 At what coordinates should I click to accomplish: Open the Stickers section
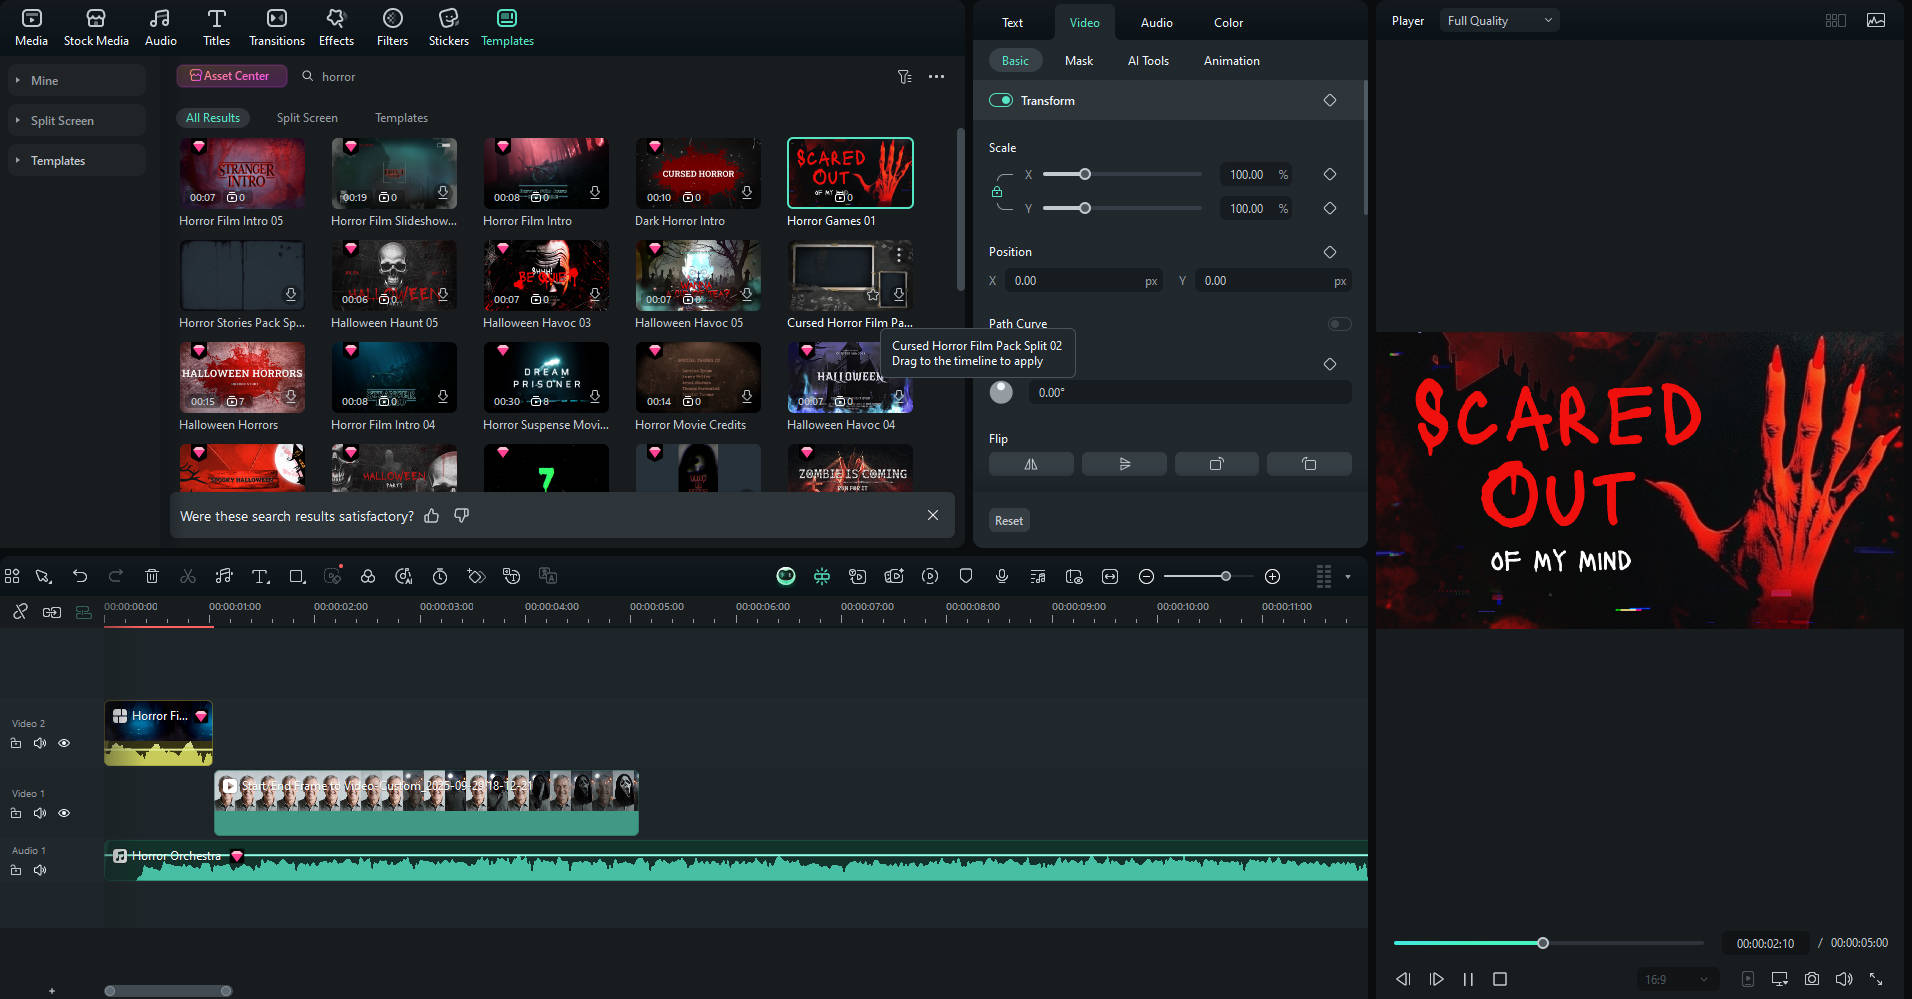pyautogui.click(x=449, y=27)
